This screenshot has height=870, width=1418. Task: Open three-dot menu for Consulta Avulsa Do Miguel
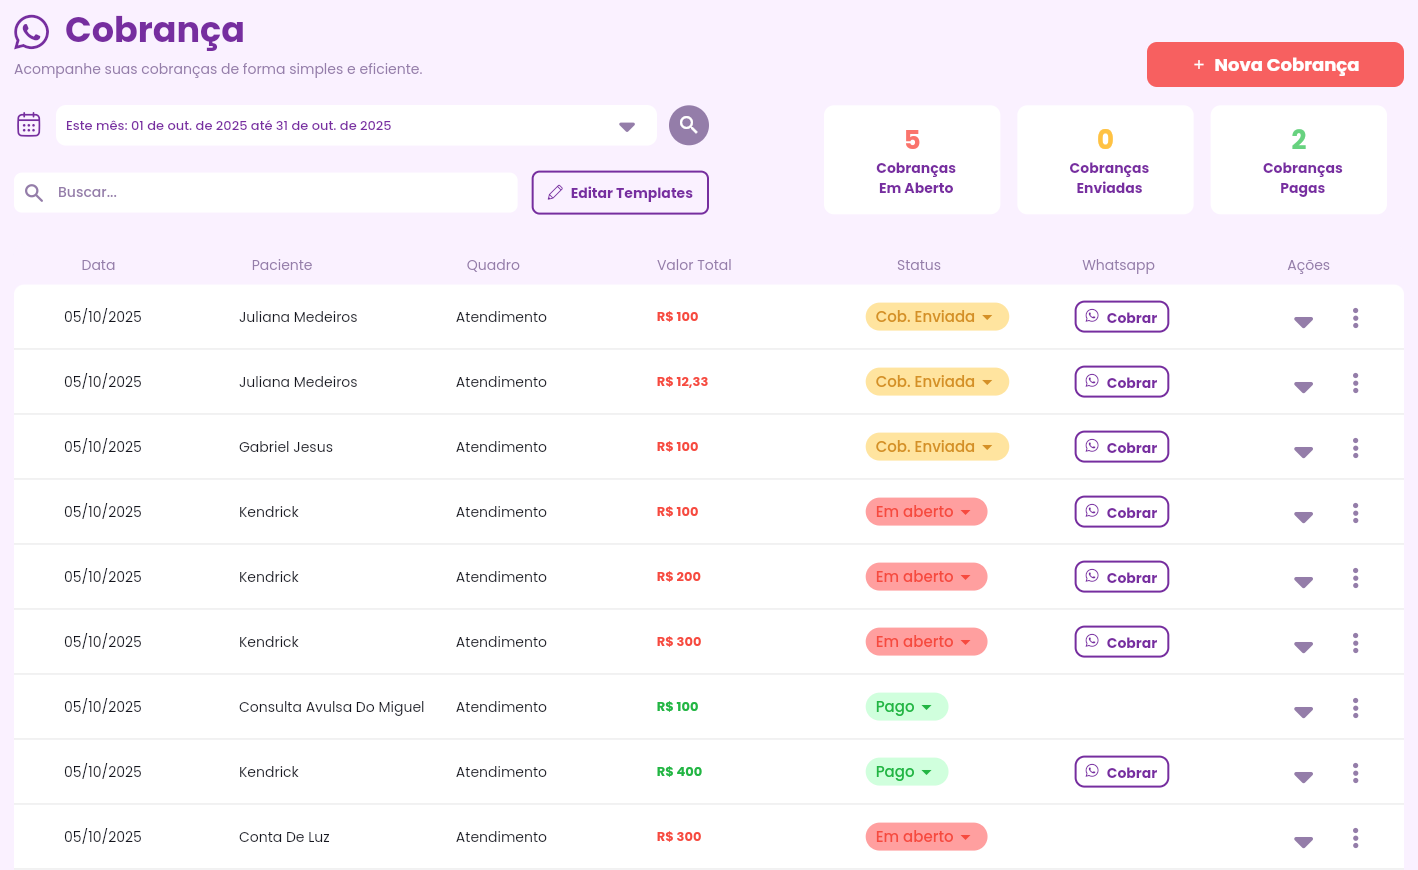coord(1355,708)
